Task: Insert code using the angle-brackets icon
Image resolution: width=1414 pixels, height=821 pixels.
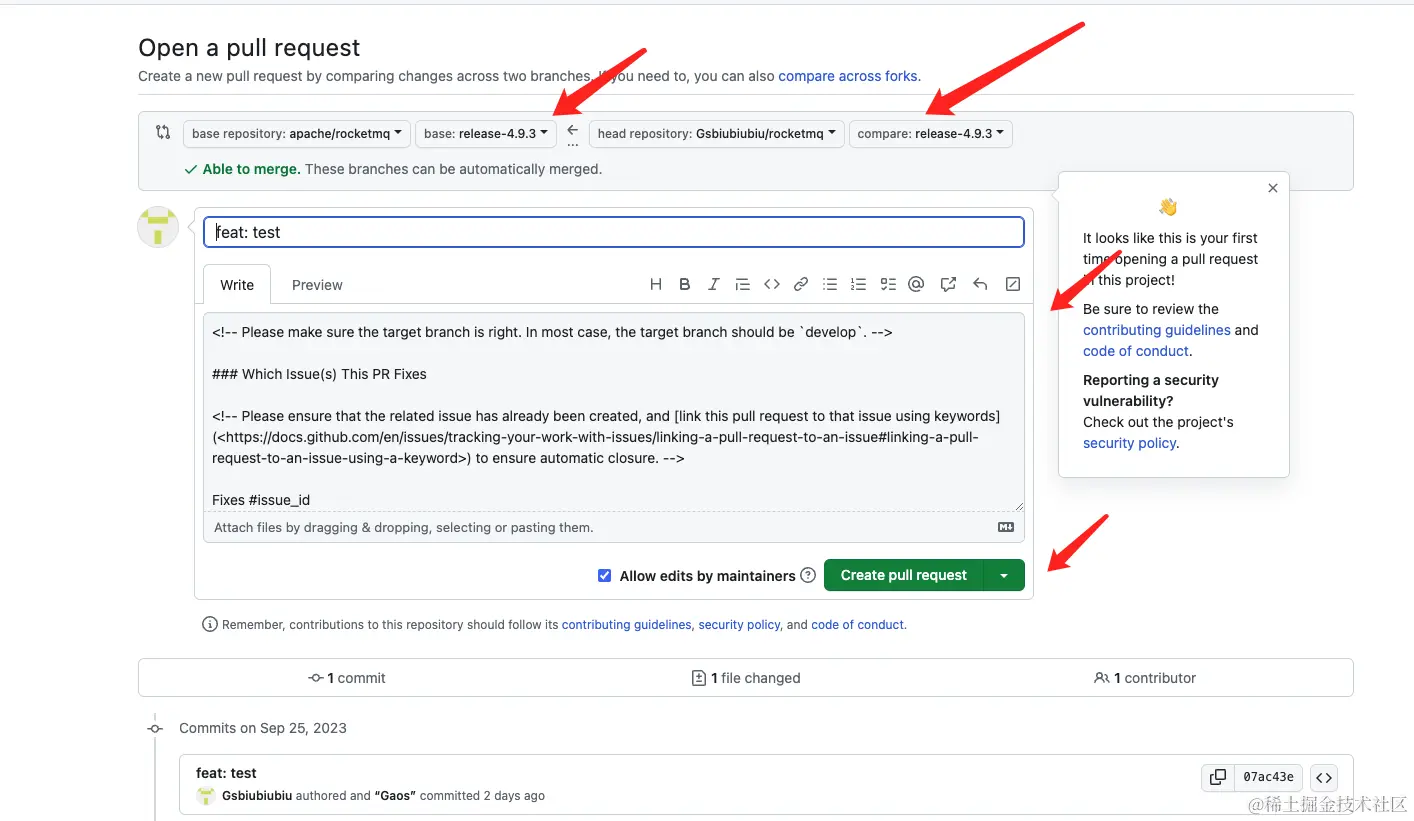Action: tap(772, 285)
